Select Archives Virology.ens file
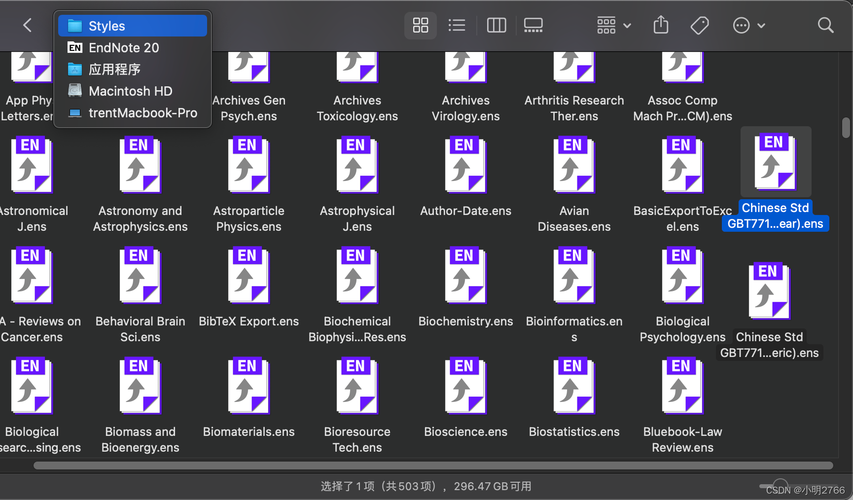This screenshot has width=853, height=500. 465,87
